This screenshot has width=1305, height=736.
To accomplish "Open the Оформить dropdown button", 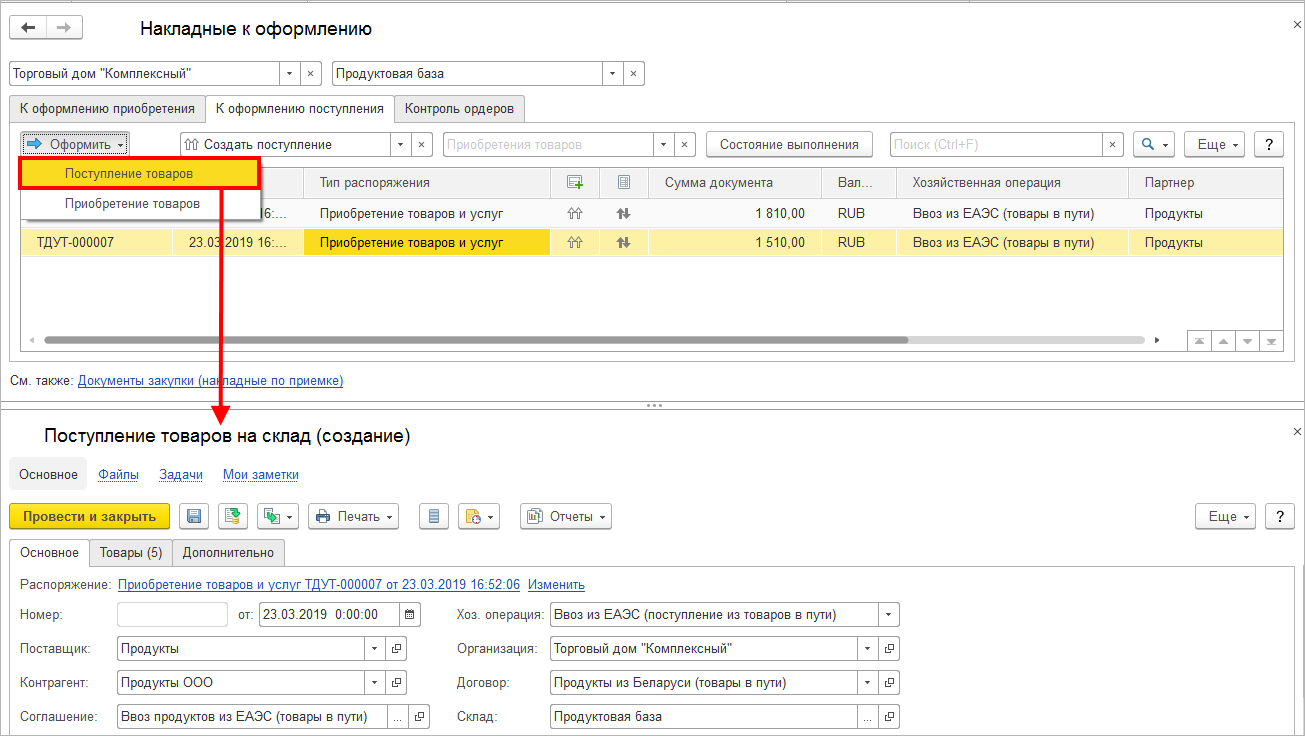I will 75,144.
